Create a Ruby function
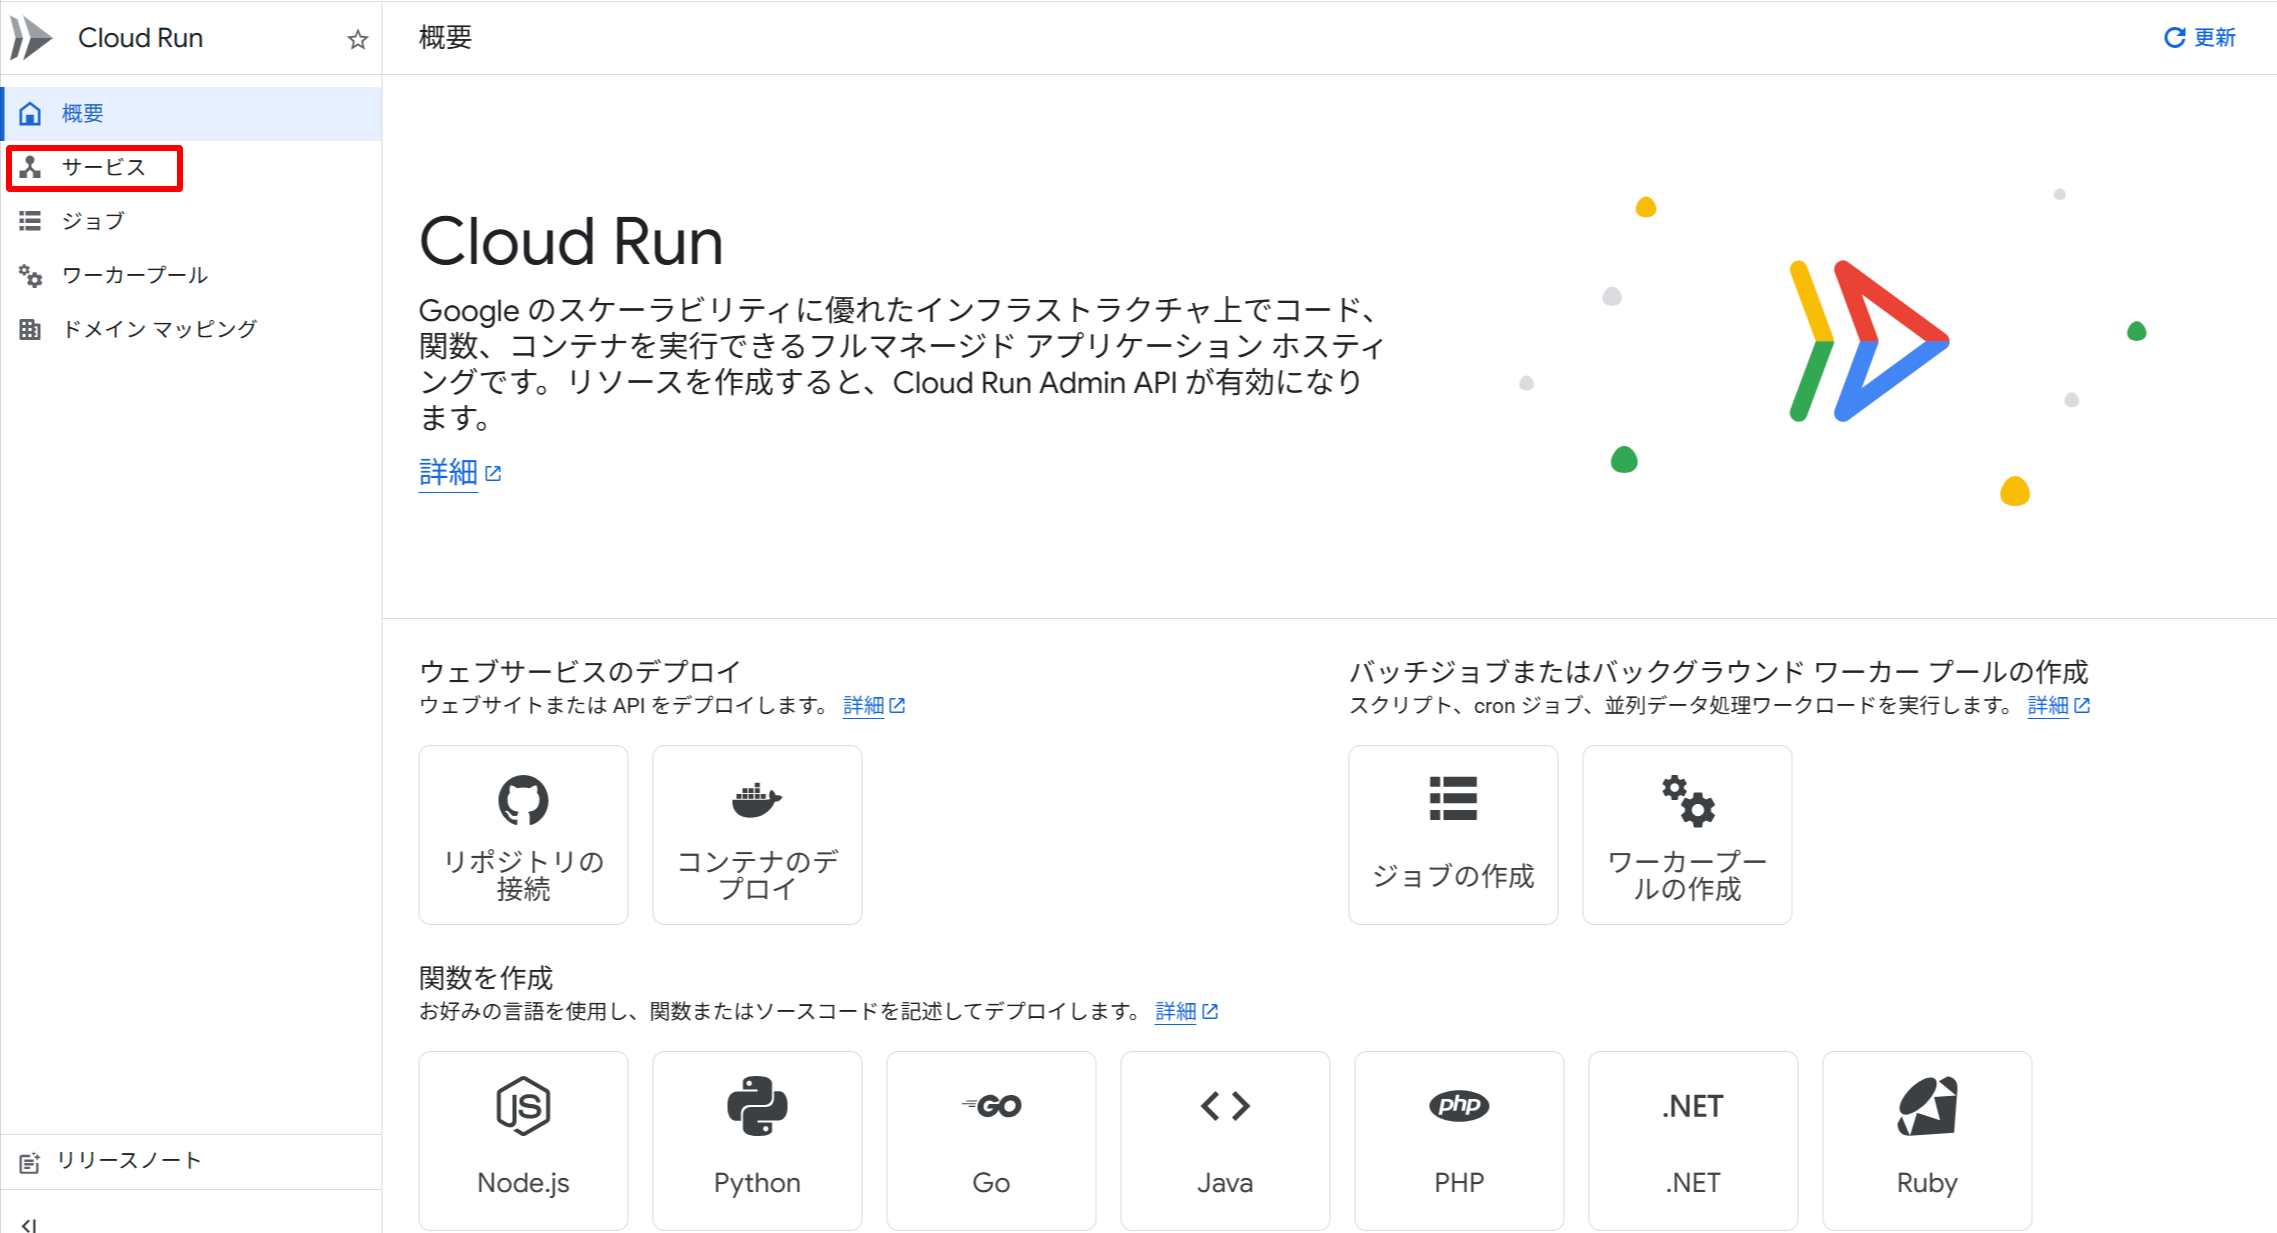 [x=1927, y=1140]
